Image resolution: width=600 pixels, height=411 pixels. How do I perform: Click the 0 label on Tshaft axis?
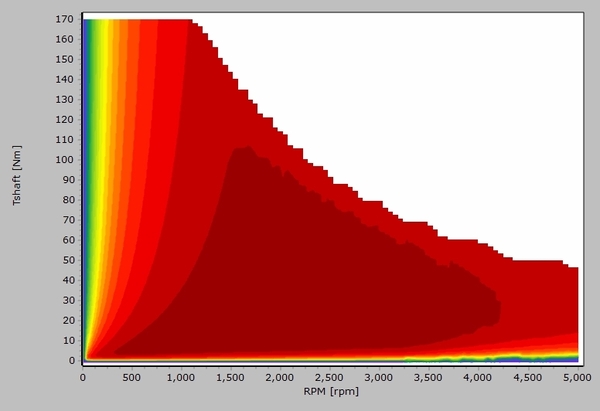(x=71, y=360)
